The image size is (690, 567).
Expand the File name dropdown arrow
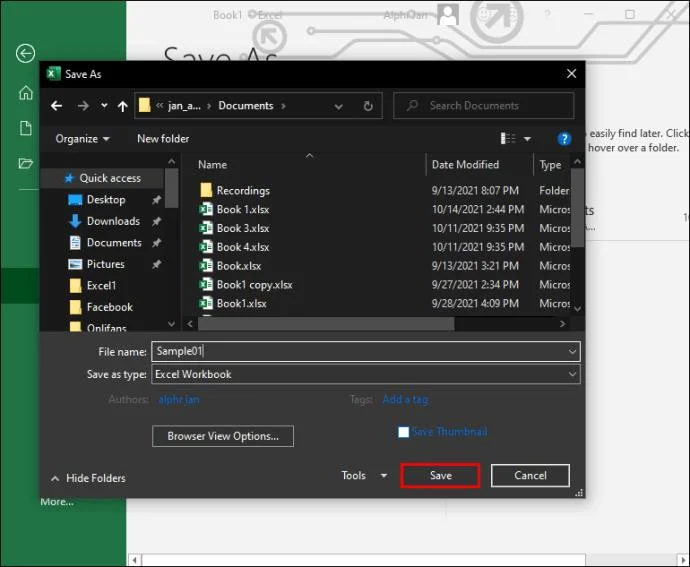[x=572, y=352]
